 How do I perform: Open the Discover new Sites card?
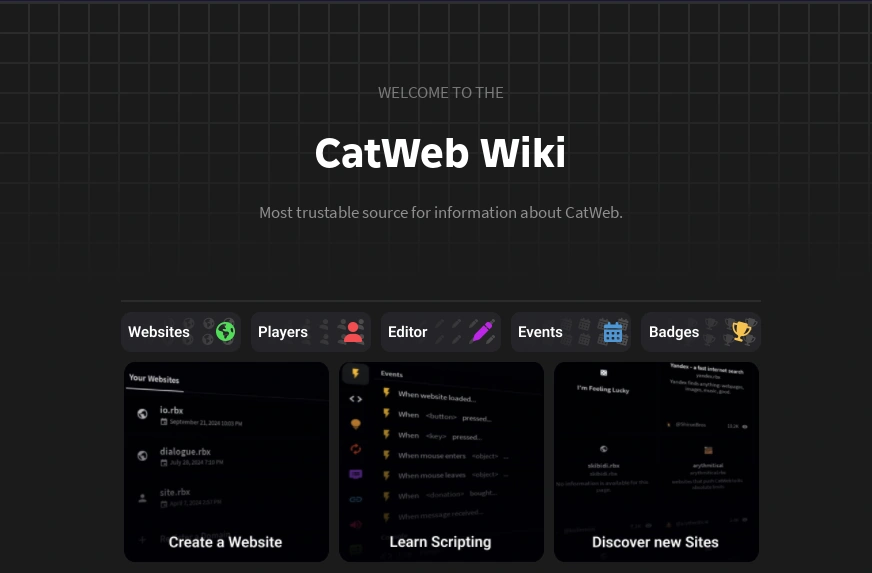coord(656,462)
